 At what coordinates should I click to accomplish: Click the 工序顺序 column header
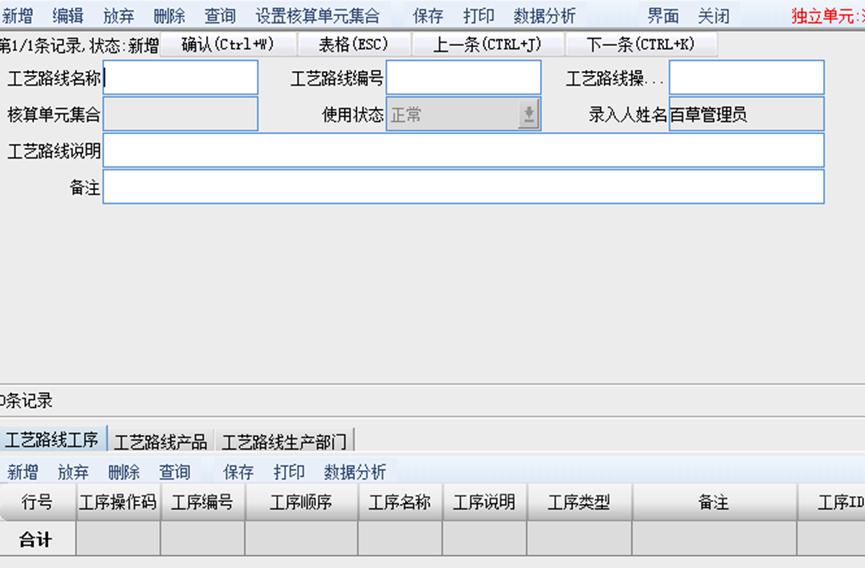coord(301,502)
